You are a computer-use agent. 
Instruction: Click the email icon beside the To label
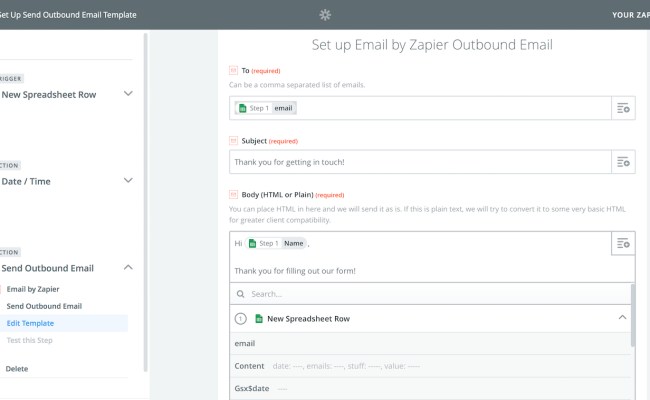click(x=233, y=70)
